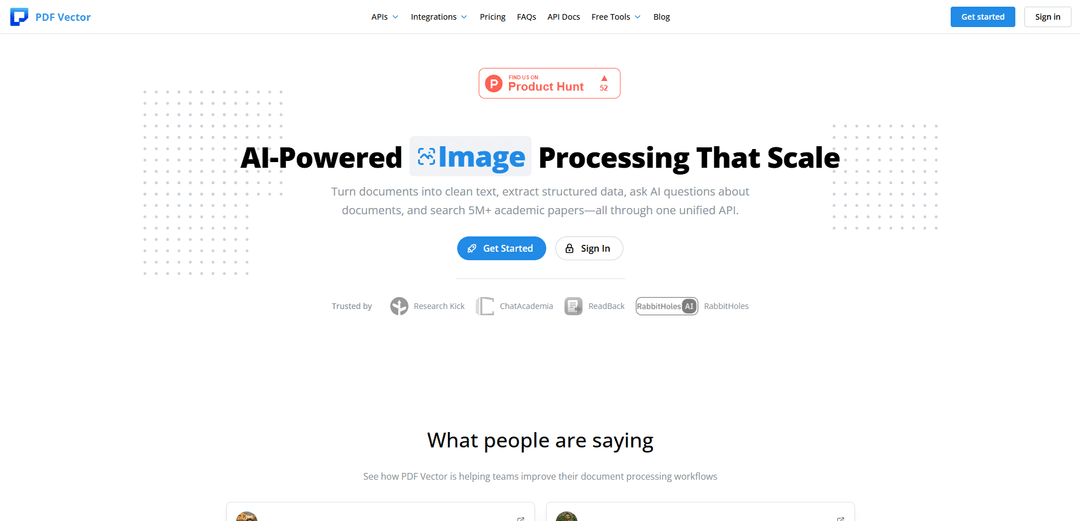Expand the Integrations dropdown menu
Viewport: 1080px width, 521px height.
pos(439,17)
